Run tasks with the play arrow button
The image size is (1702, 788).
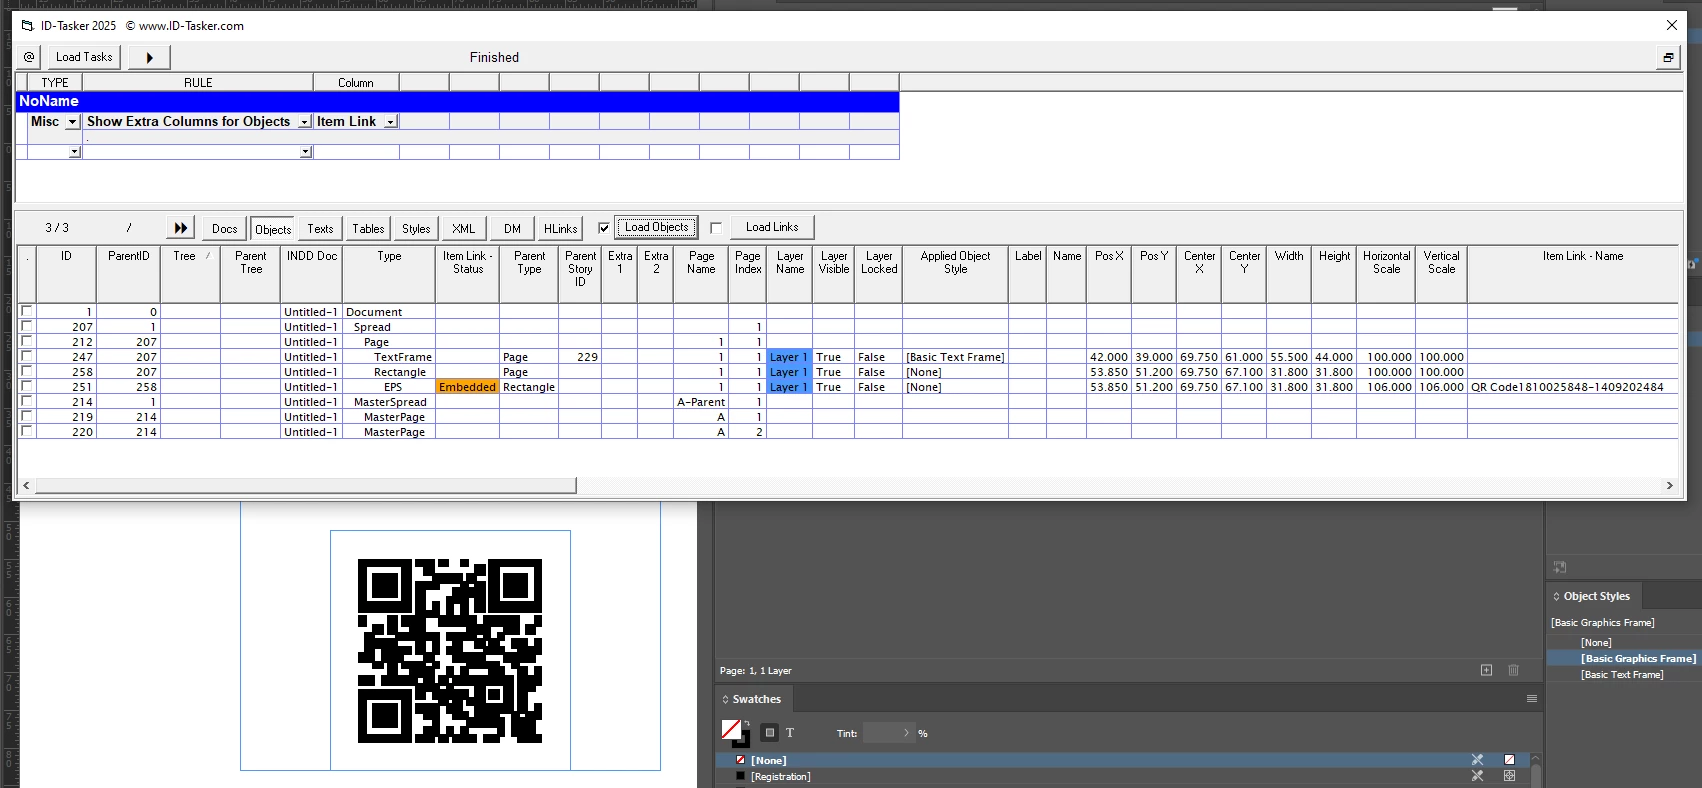(149, 57)
